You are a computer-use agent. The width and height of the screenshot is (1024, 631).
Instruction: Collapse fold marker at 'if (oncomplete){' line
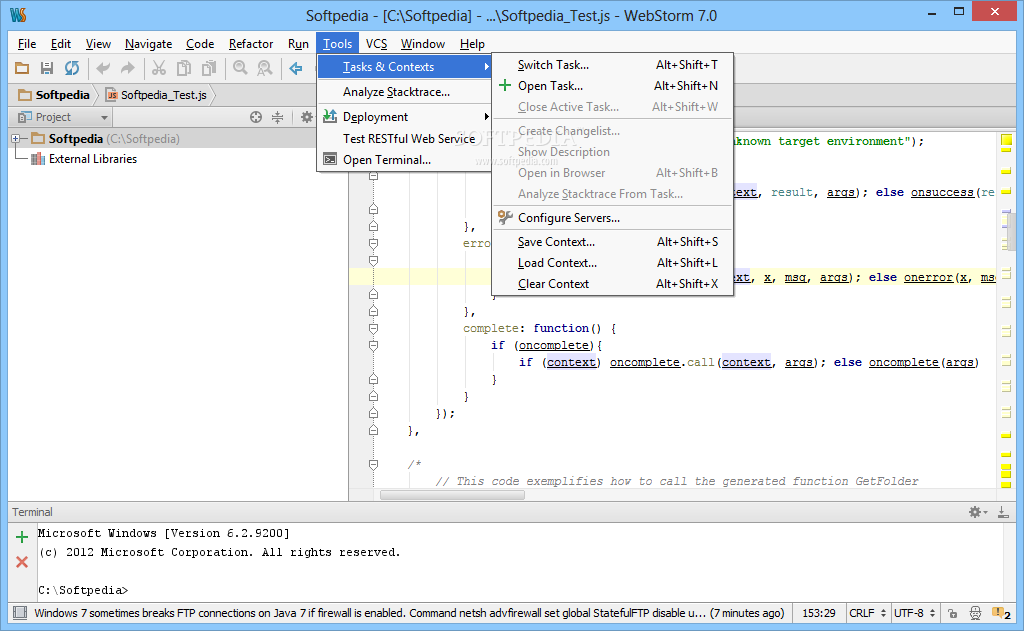pos(374,346)
